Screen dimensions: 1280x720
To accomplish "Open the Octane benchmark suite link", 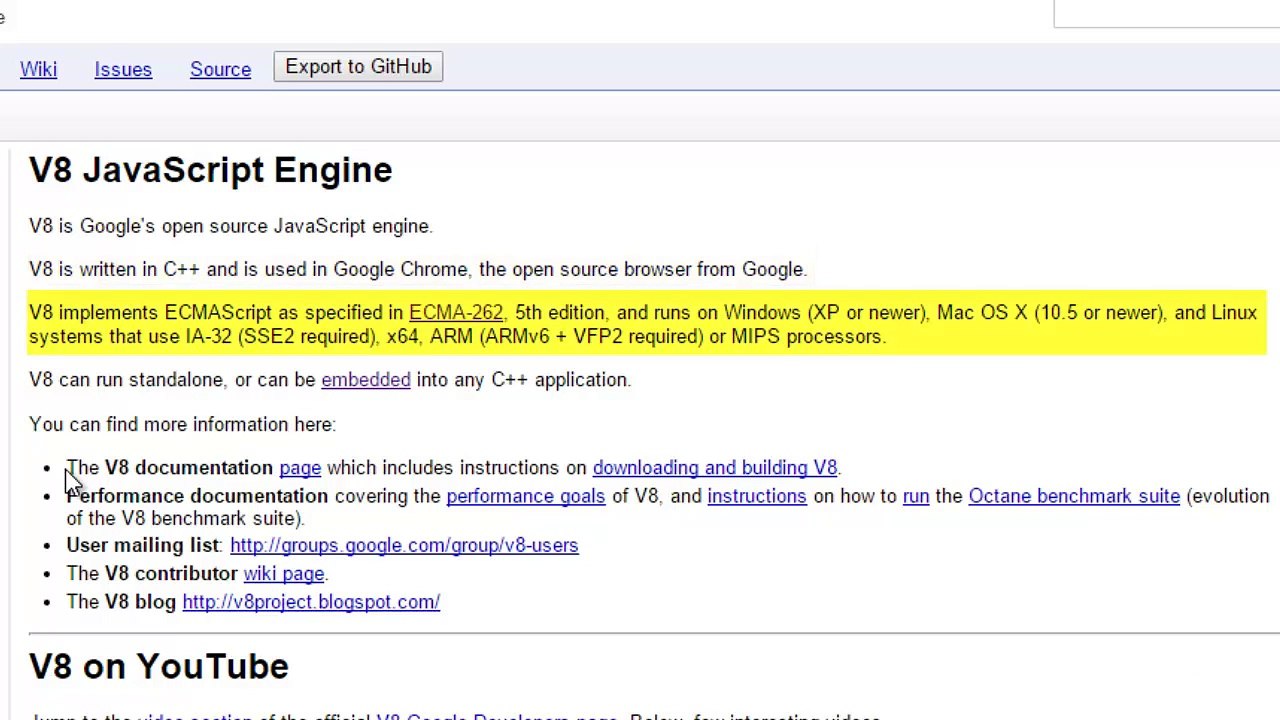I will (1074, 496).
